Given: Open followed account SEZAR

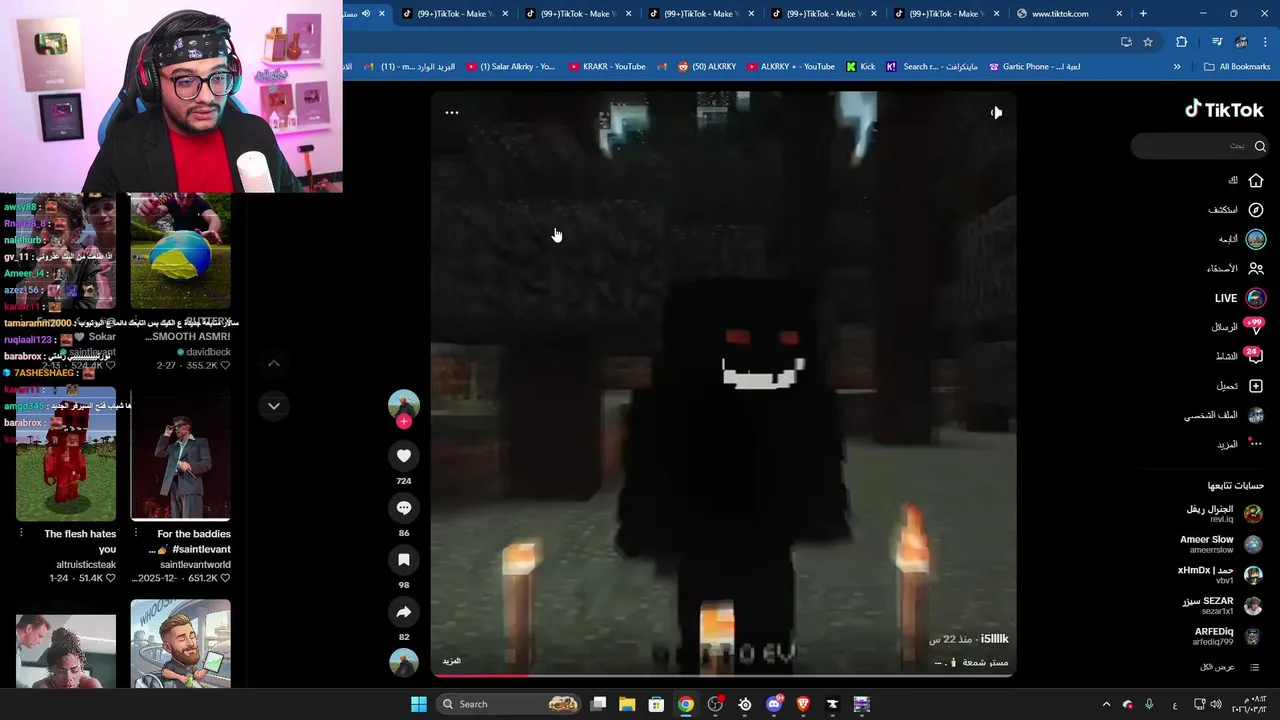Looking at the screenshot, I should click(1222, 606).
